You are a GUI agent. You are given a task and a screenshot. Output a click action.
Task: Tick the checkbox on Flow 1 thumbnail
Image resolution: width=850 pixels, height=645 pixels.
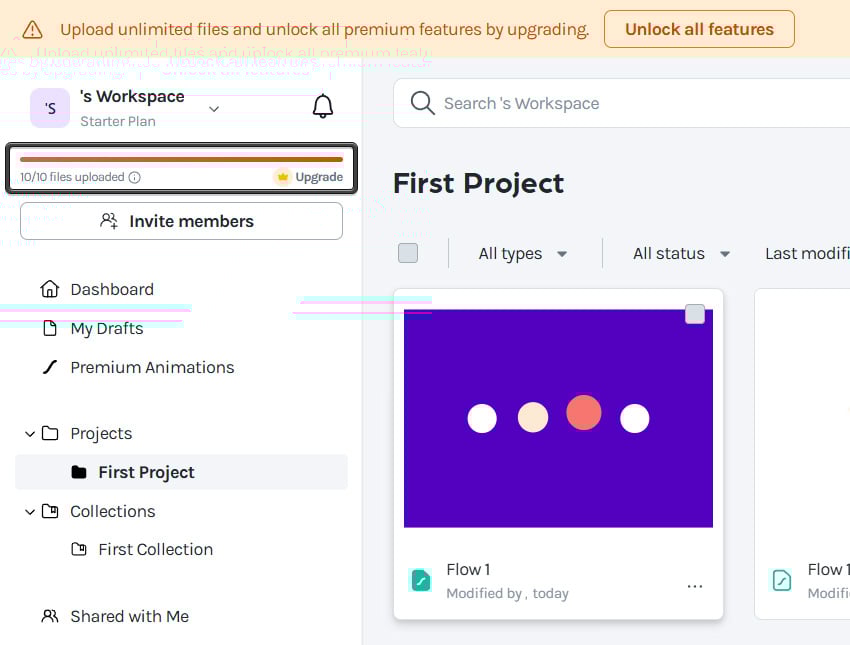pyautogui.click(x=695, y=314)
